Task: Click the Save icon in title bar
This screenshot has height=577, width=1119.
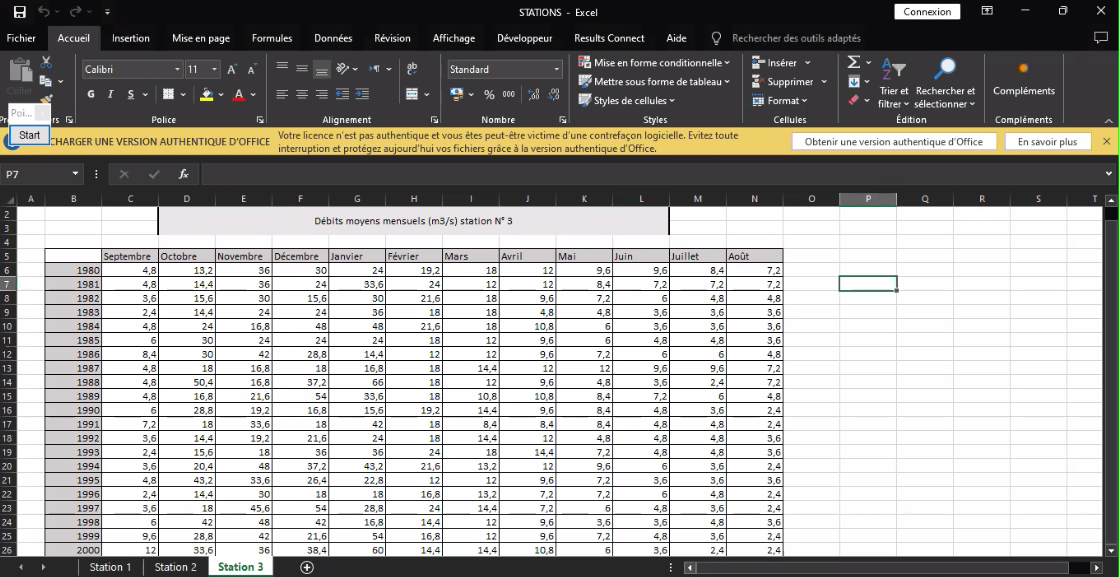Action: (19, 11)
